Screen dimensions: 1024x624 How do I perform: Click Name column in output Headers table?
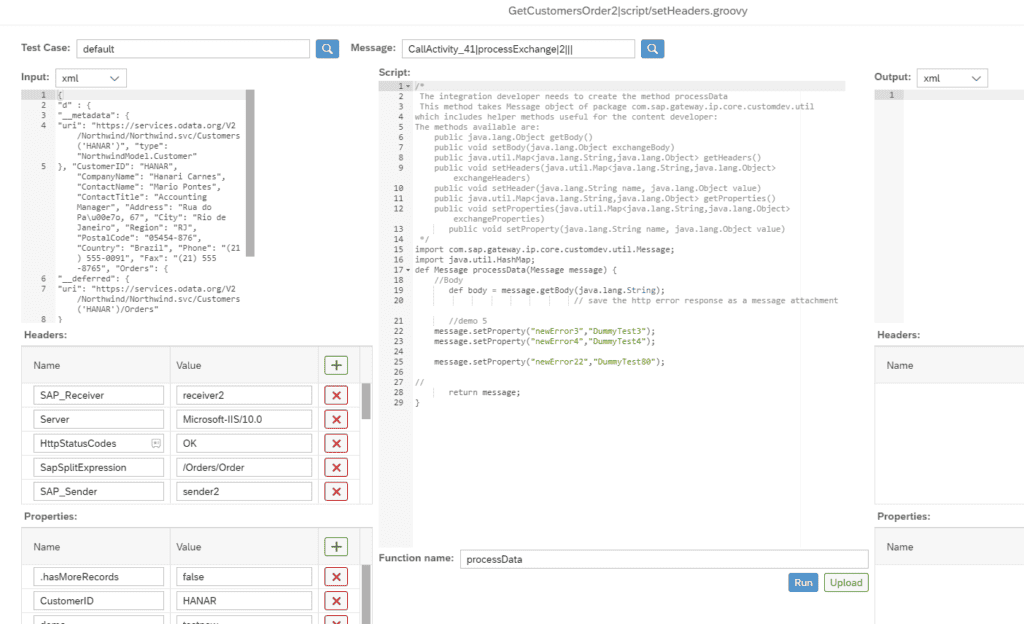click(900, 366)
